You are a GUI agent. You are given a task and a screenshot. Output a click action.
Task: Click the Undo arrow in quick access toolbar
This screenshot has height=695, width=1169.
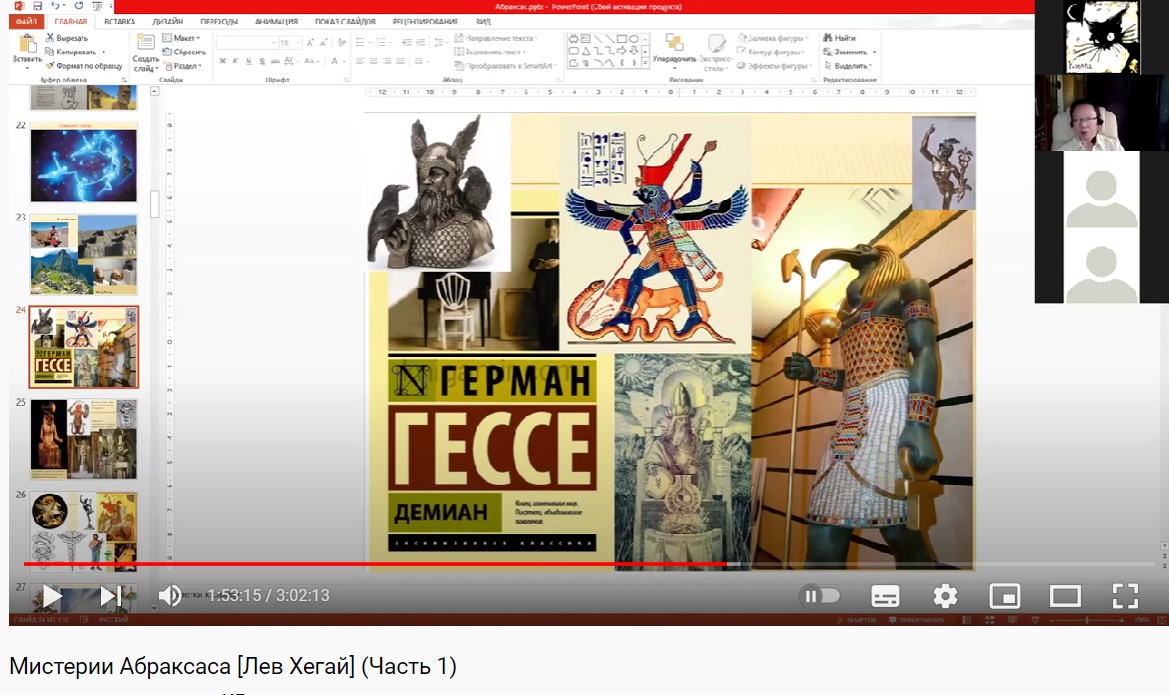[x=55, y=6]
